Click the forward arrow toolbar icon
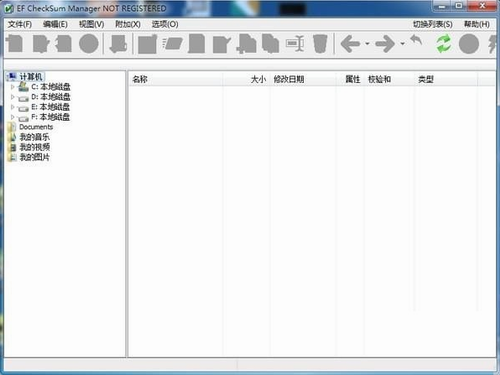Screen dimensions: 500x375 (x=385, y=44)
